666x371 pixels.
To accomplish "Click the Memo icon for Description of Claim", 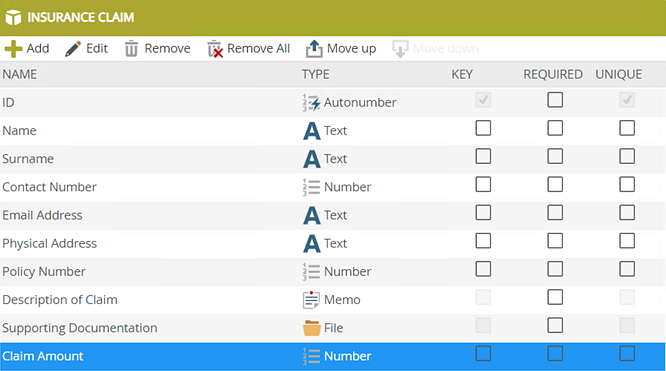I will tap(311, 300).
